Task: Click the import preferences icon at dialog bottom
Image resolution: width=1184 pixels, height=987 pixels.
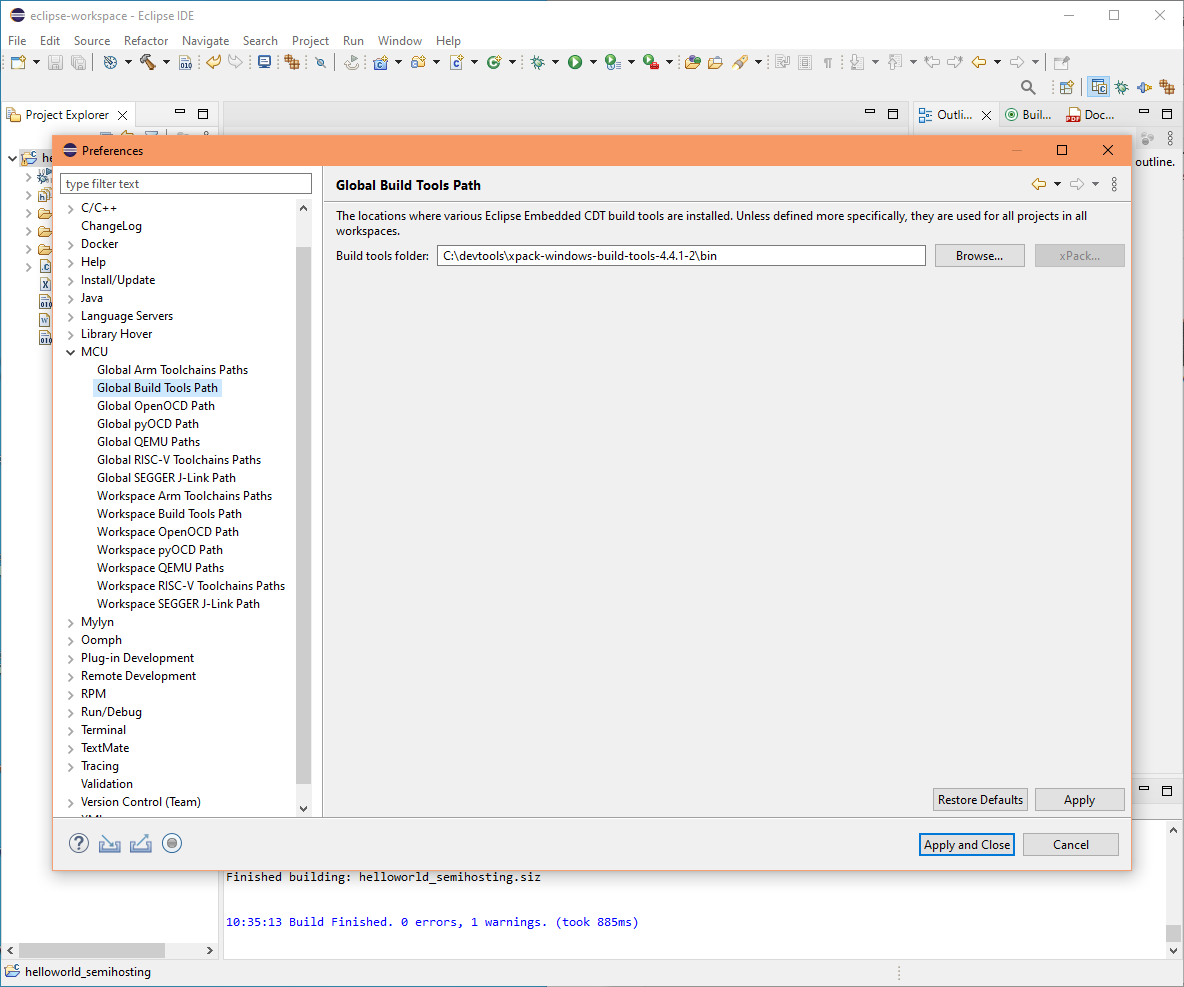Action: [x=110, y=843]
